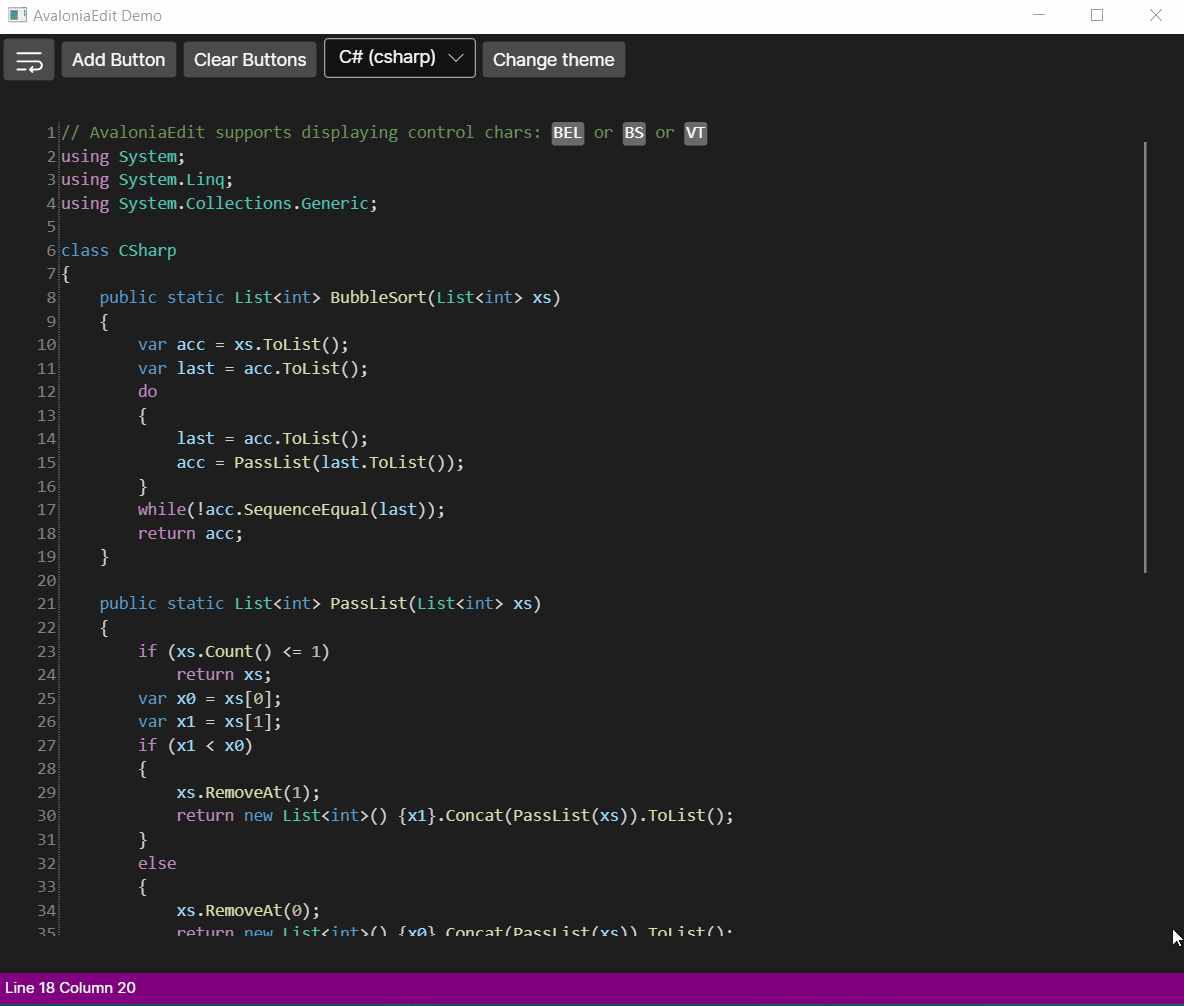Click the Change theme button
Viewport: 1184px width, 1006px height.
(553, 60)
